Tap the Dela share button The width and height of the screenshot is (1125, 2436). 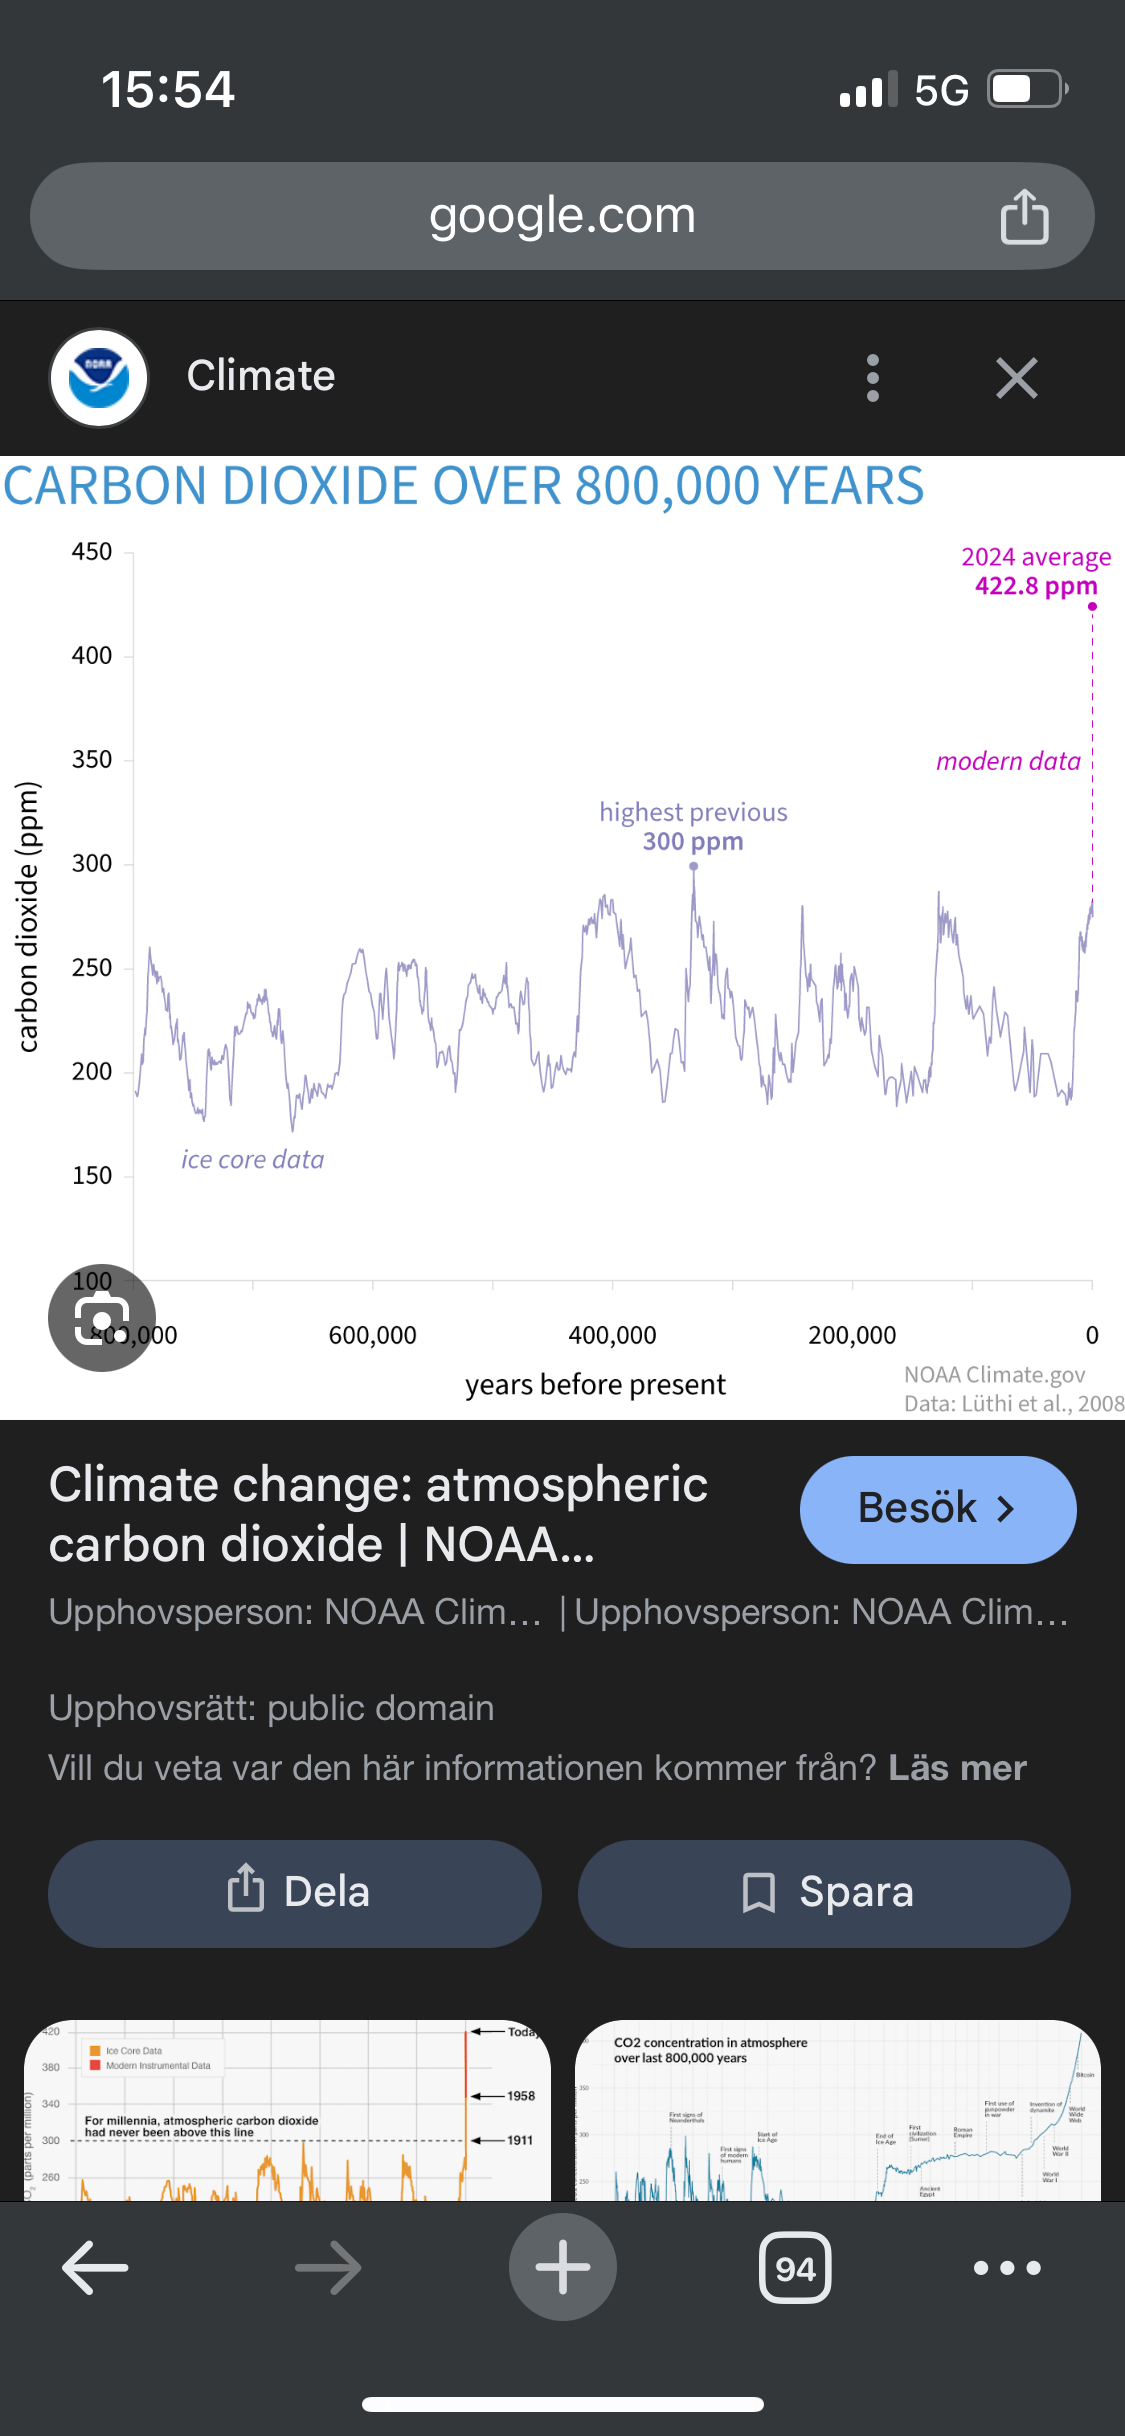click(295, 1893)
